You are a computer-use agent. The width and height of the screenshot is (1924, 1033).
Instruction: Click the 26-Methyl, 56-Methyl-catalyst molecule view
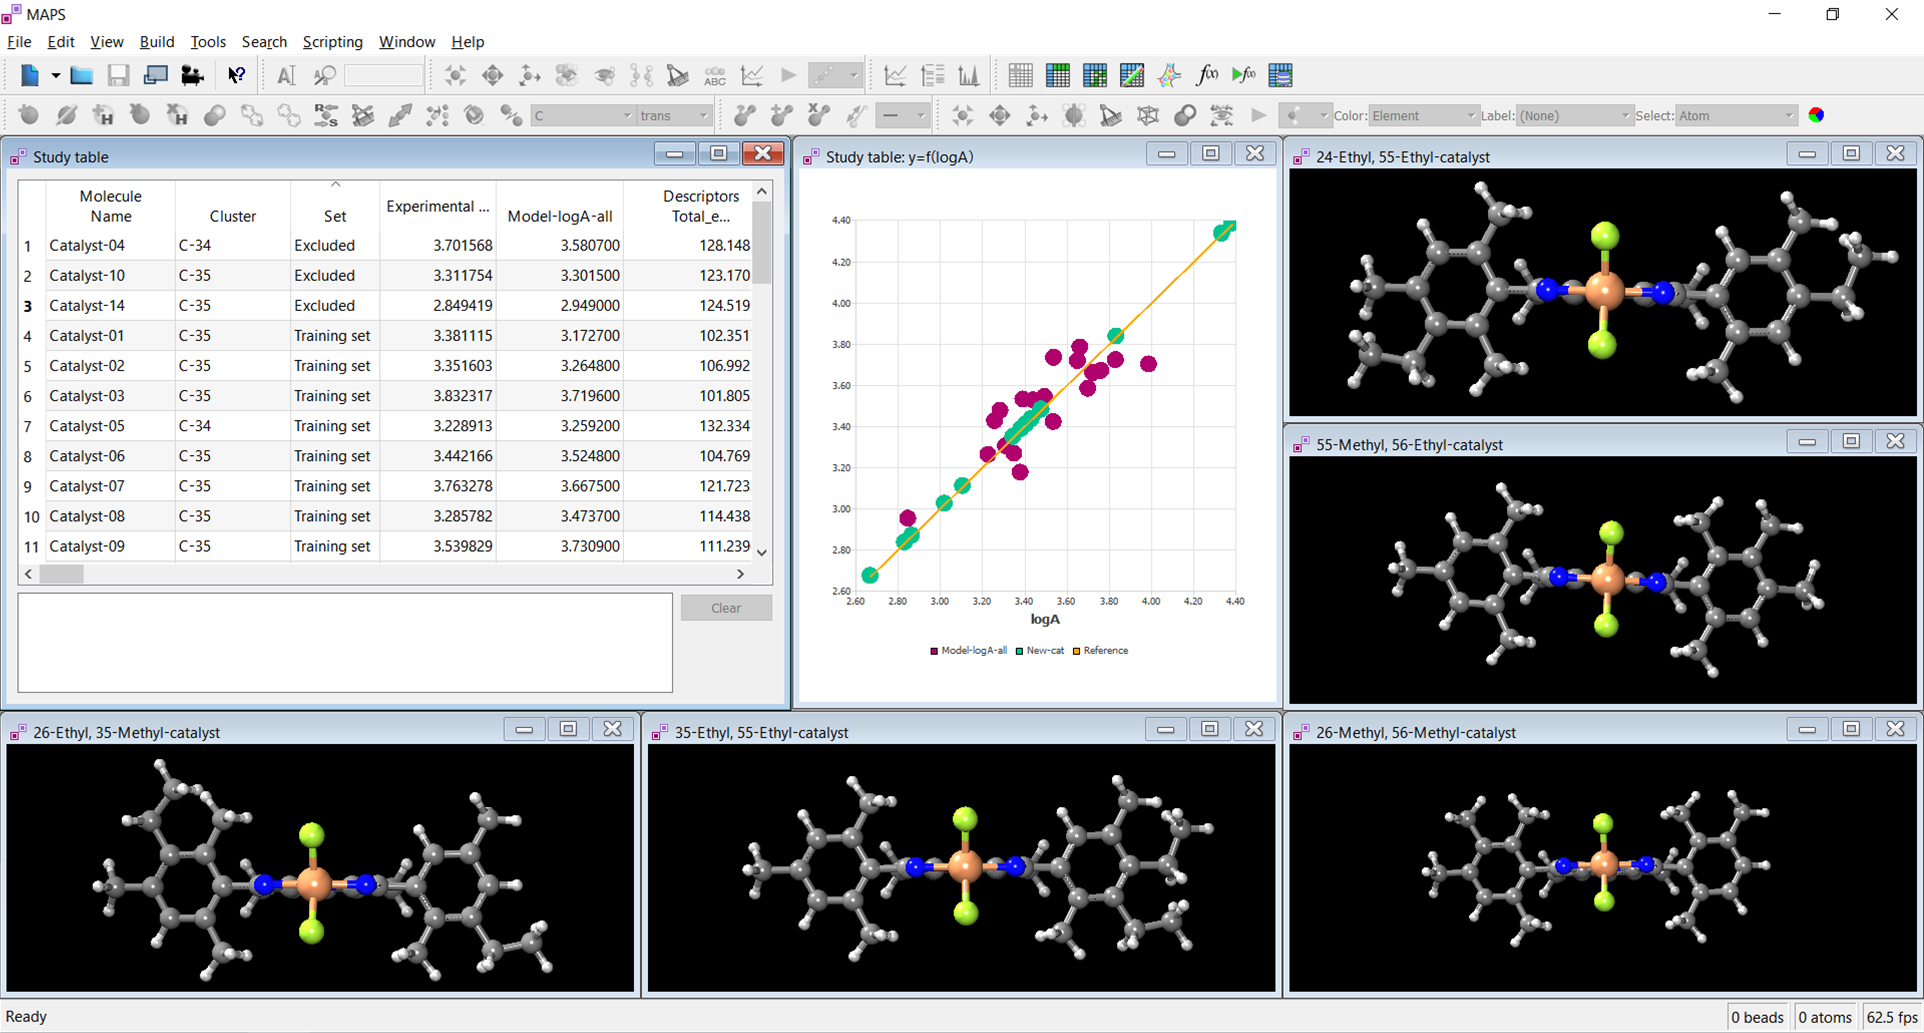point(1602,868)
